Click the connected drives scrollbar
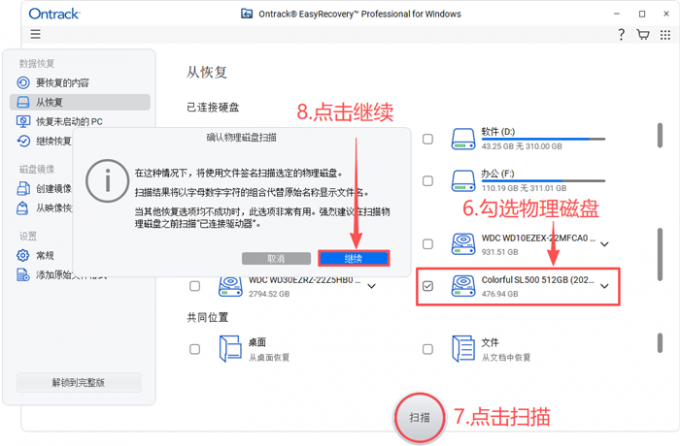Image resolution: width=680 pixels, height=446 pixels. tap(660, 135)
